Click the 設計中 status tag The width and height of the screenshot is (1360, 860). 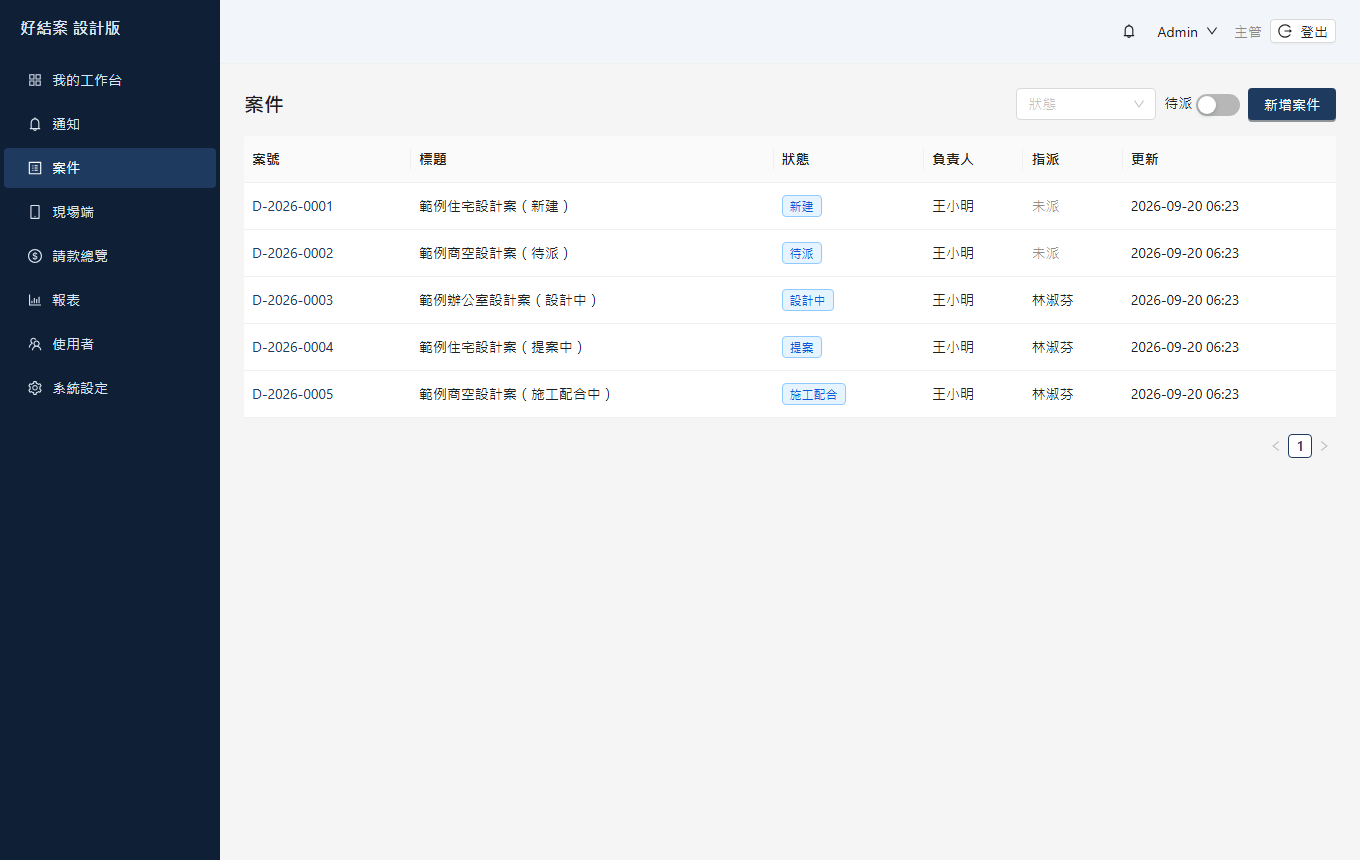pyautogui.click(x=808, y=300)
